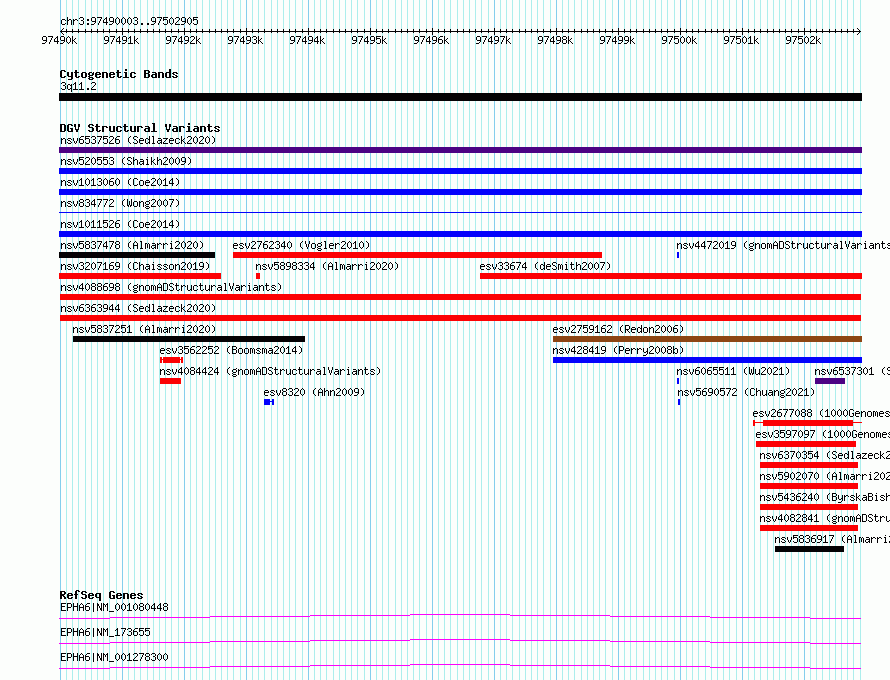Click the tiny nsv6065511 (Wu2021) marker

(678, 381)
